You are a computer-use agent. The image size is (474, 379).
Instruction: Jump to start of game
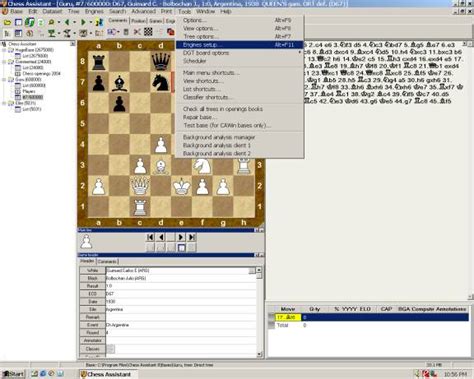[x=150, y=237]
